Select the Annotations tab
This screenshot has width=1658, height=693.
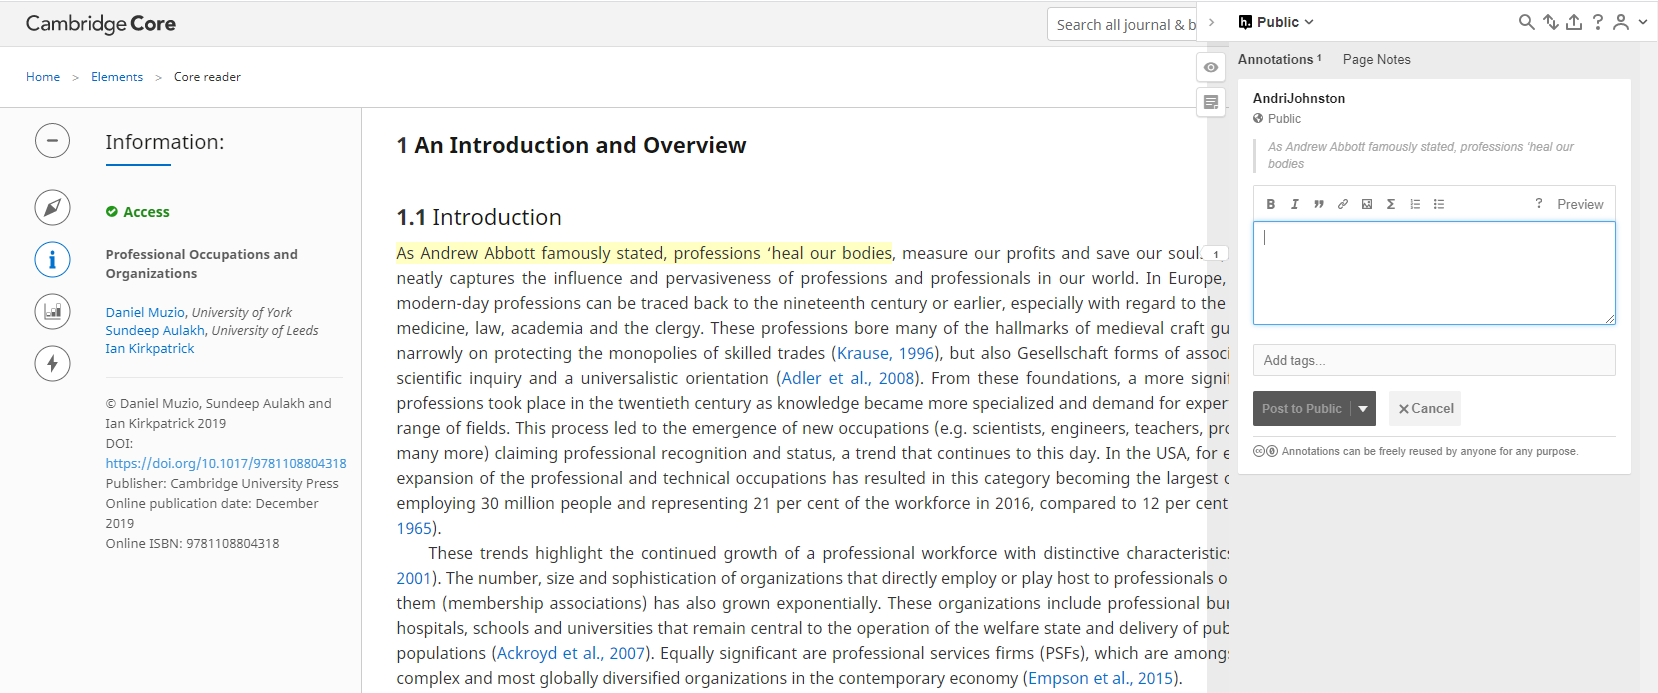point(1276,59)
